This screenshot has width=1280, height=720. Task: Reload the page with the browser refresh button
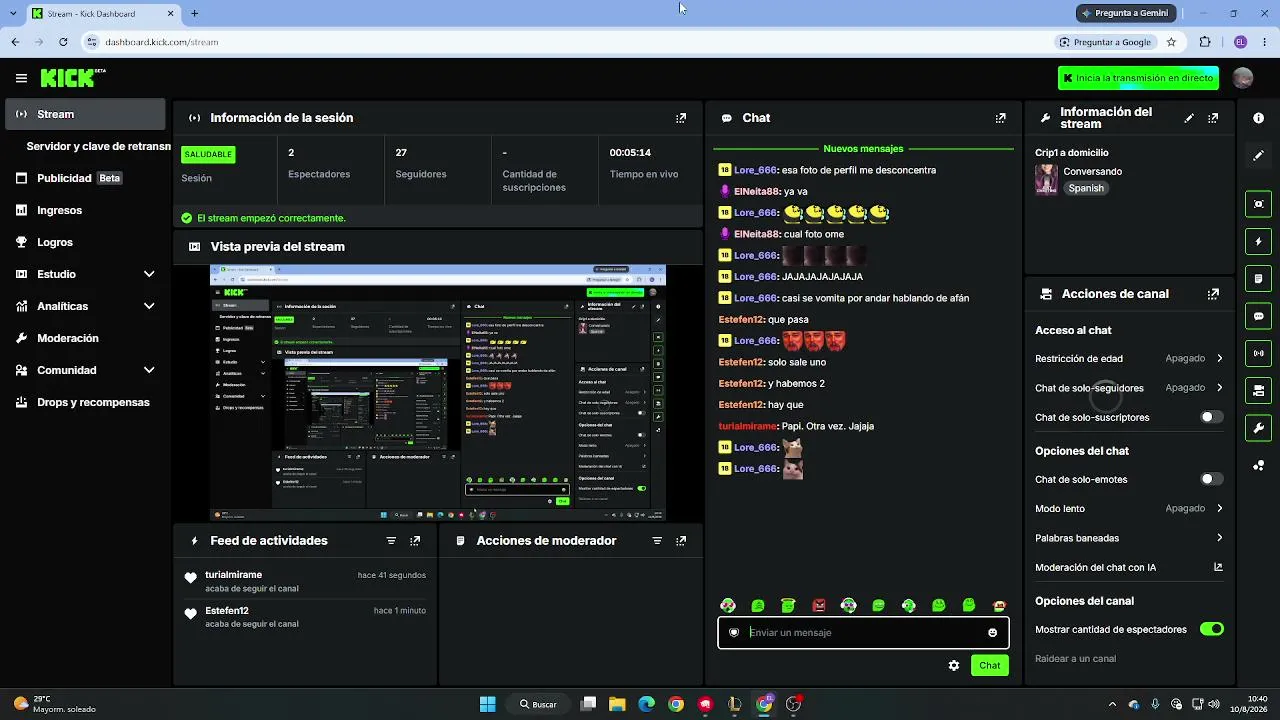coord(63,42)
